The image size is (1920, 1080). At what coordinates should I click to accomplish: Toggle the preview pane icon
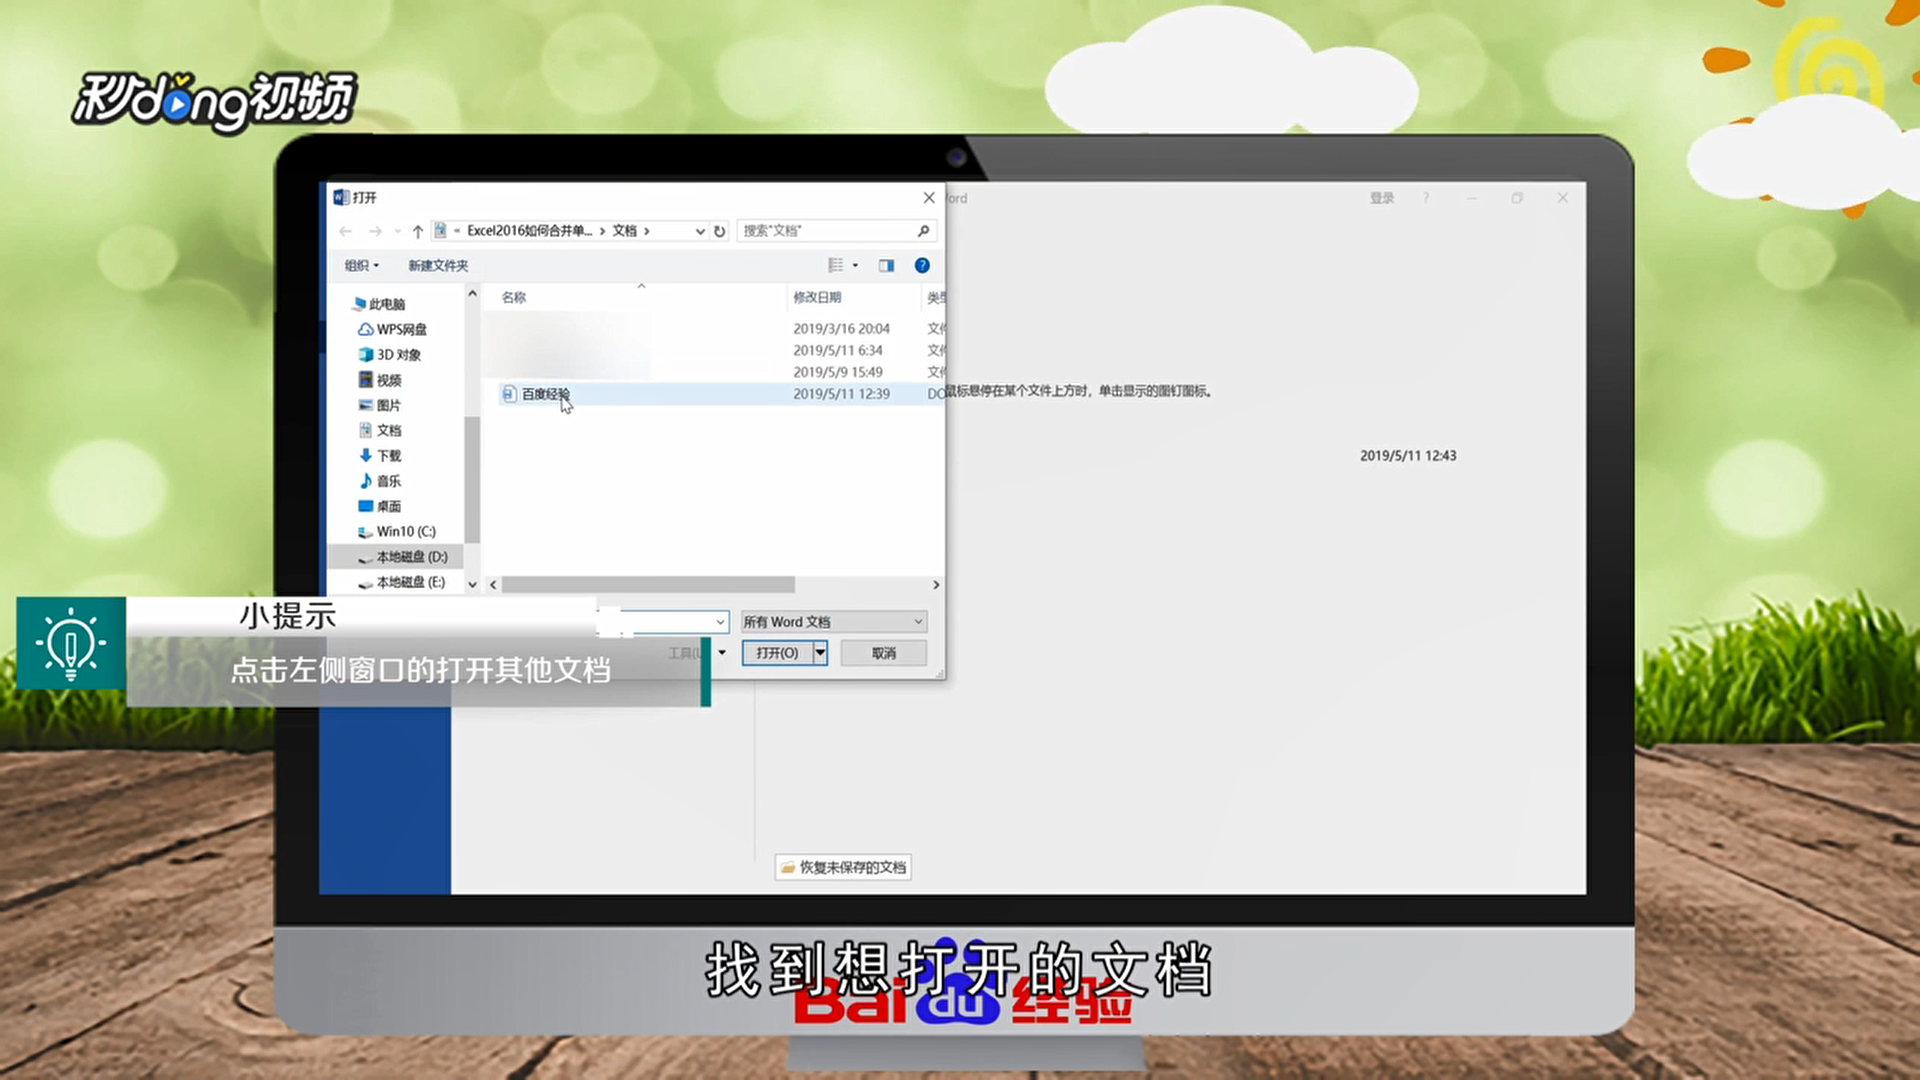(x=886, y=265)
